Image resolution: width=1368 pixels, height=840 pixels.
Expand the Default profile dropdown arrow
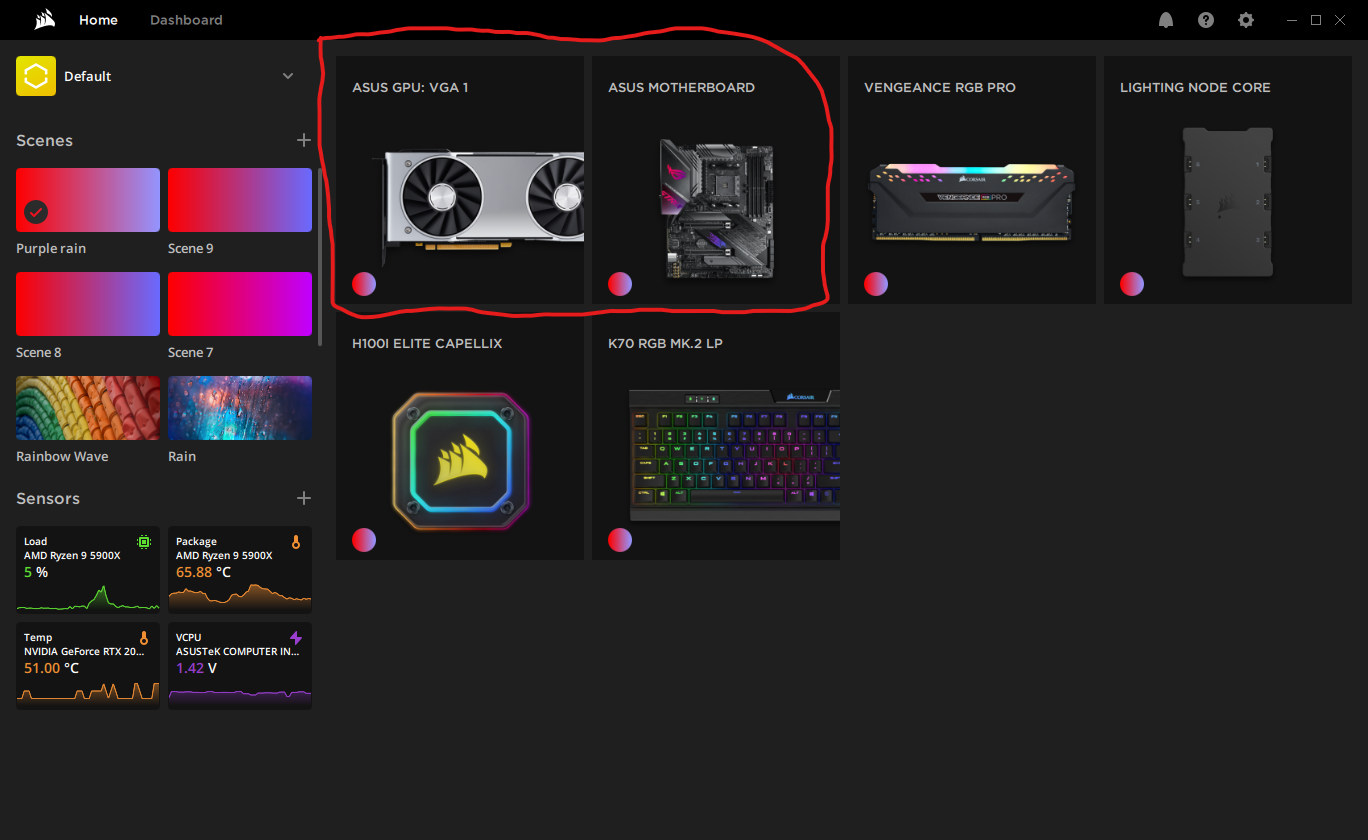click(x=288, y=76)
